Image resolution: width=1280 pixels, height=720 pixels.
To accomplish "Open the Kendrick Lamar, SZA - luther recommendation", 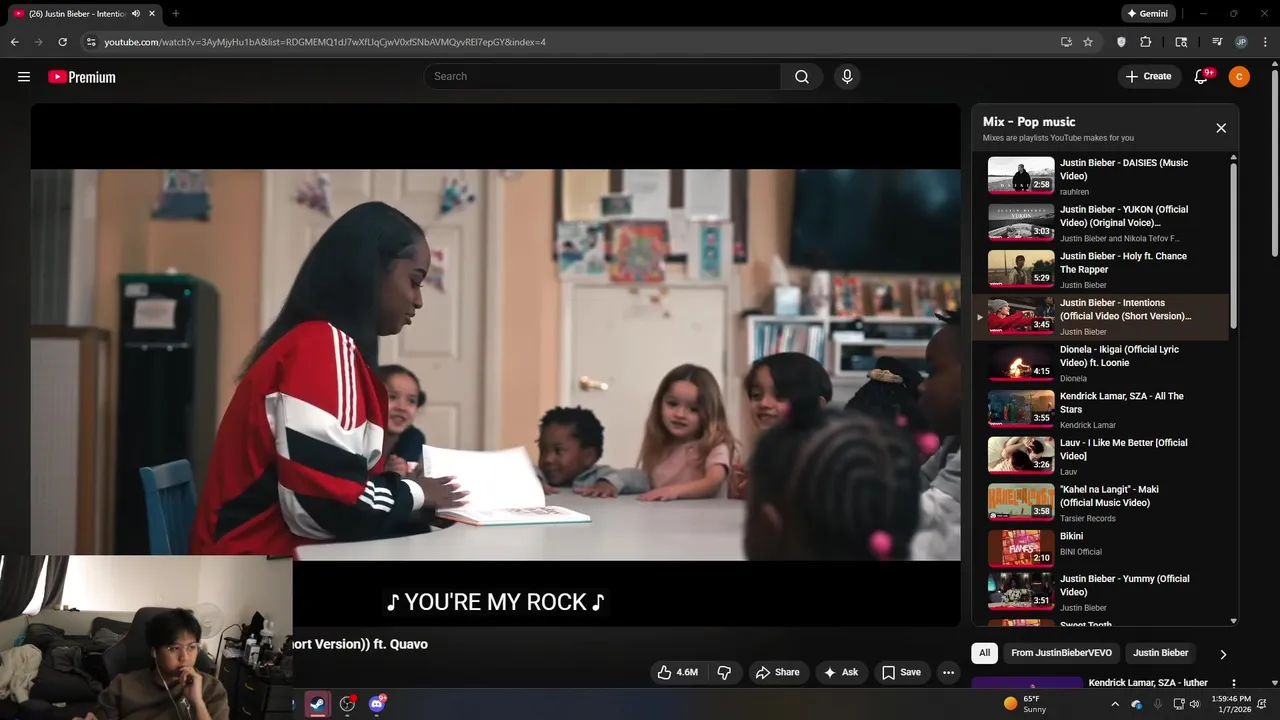I will (1148, 683).
